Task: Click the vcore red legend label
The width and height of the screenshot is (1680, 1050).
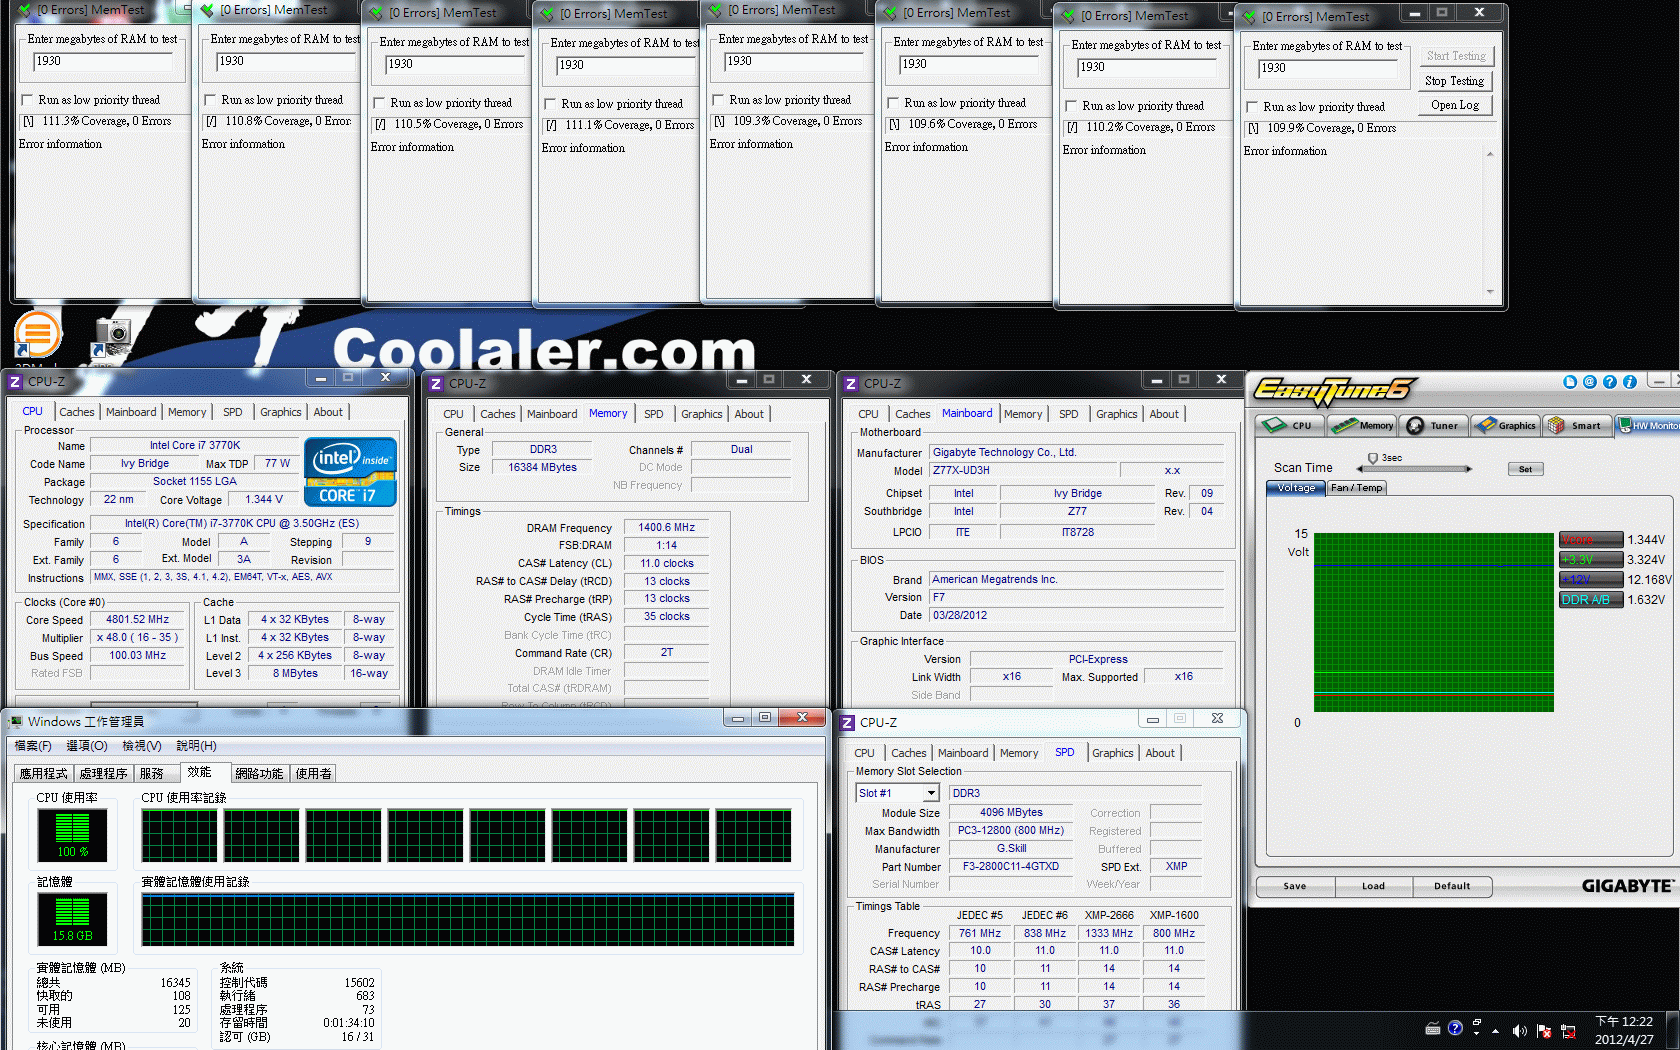Action: 1590,540
